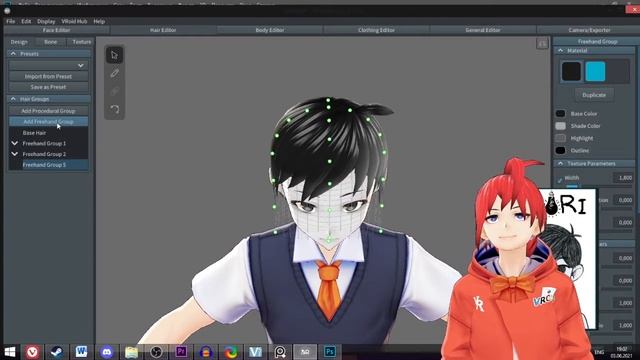Select the Texture sub-tab
This screenshot has width=640, height=360.
(x=82, y=42)
